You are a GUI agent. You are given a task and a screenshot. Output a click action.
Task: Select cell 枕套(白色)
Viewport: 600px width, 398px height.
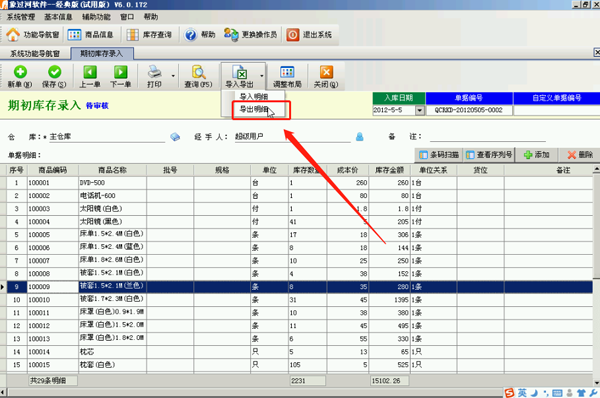coord(112,365)
